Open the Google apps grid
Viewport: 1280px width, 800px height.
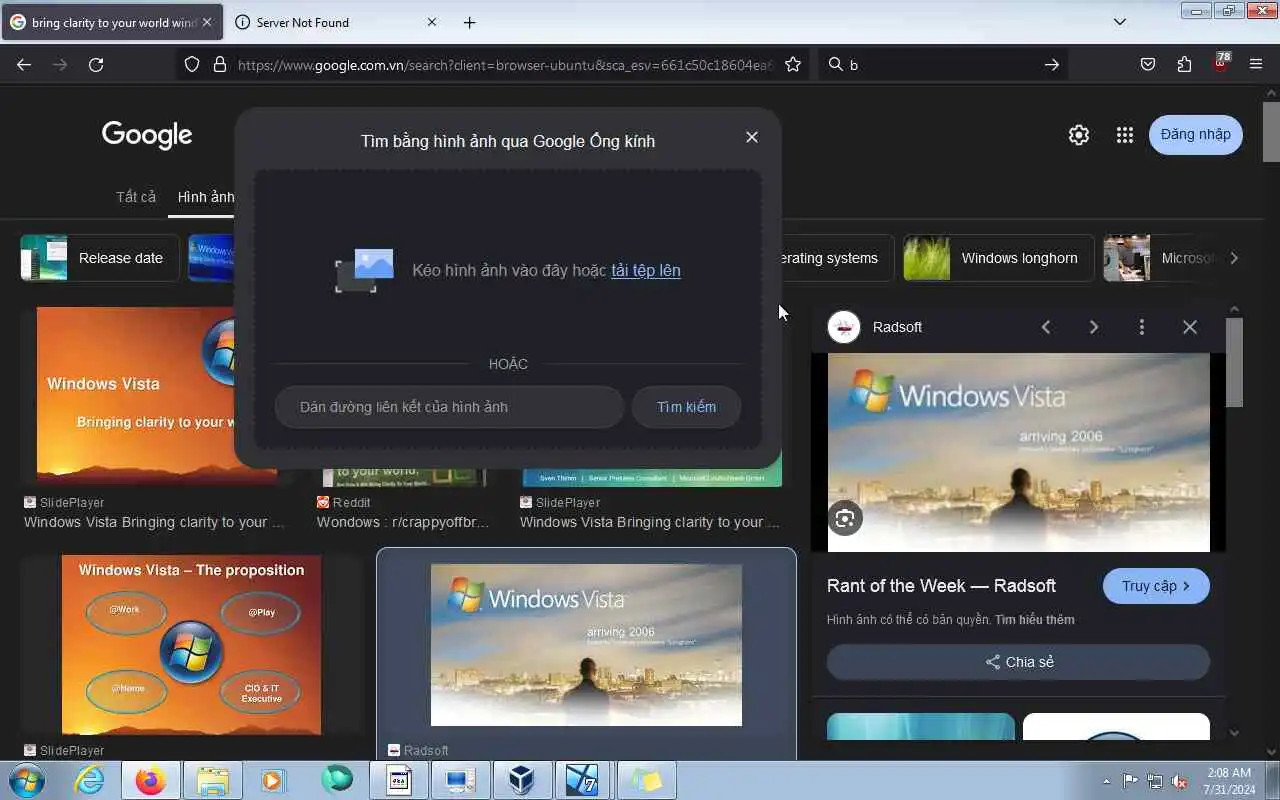click(x=1124, y=135)
